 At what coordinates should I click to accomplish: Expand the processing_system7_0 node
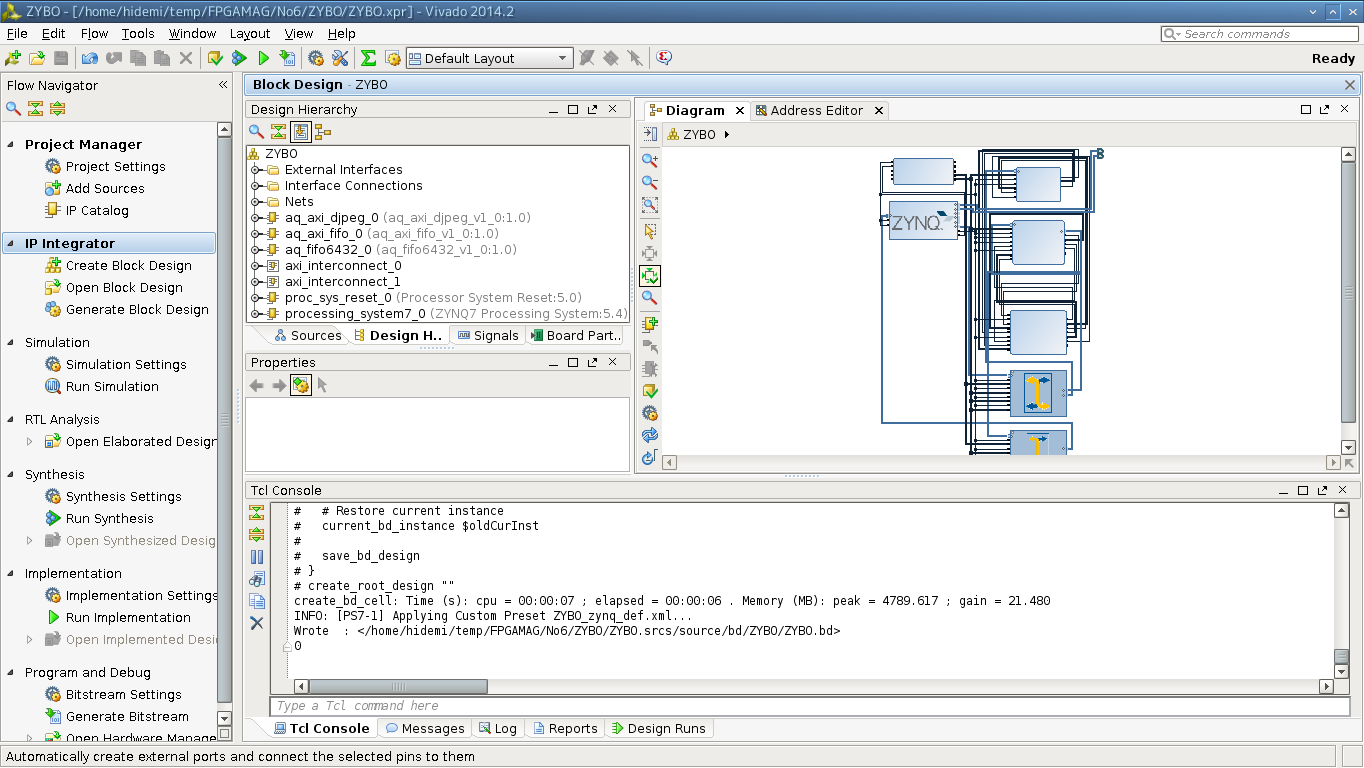tap(256, 314)
